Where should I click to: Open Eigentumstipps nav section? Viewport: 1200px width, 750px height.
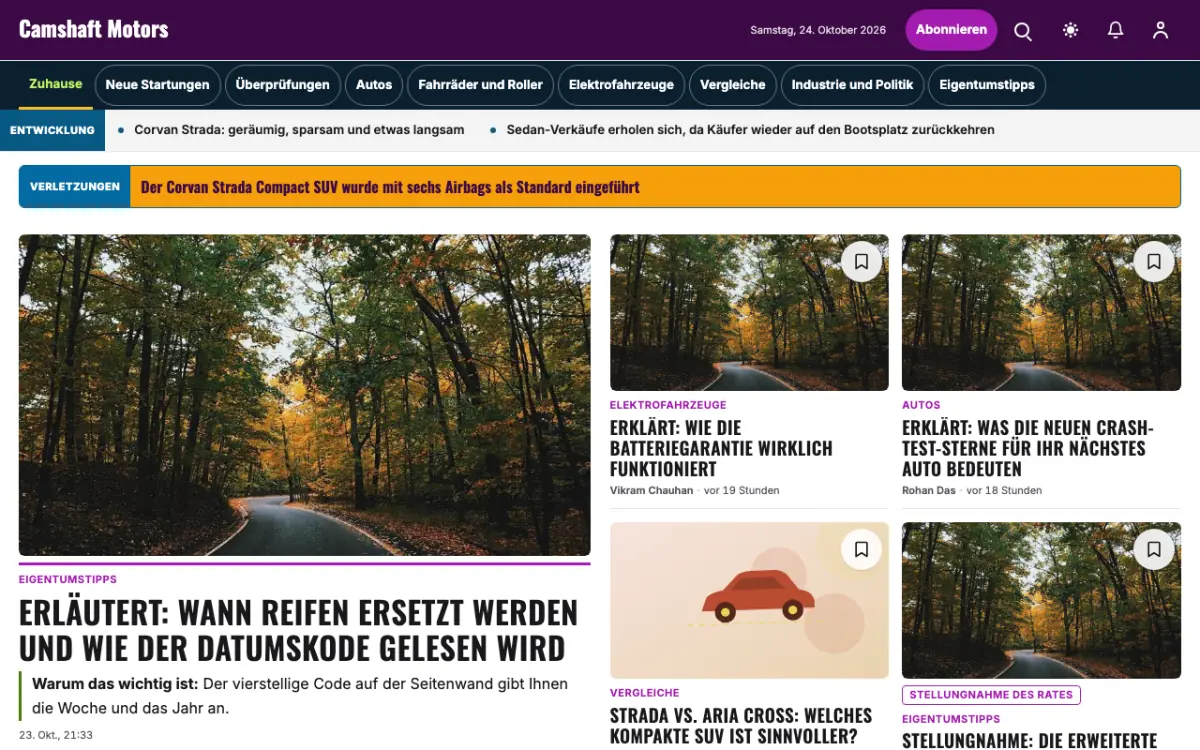tap(987, 85)
